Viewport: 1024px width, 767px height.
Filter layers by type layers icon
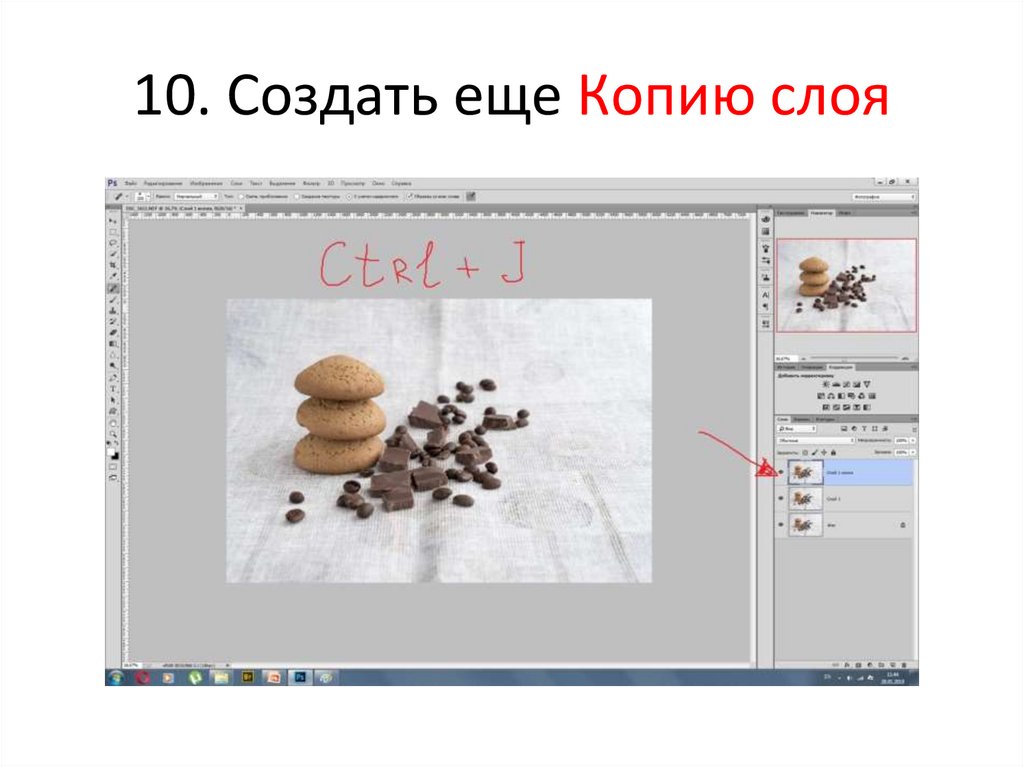pyautogui.click(x=864, y=429)
